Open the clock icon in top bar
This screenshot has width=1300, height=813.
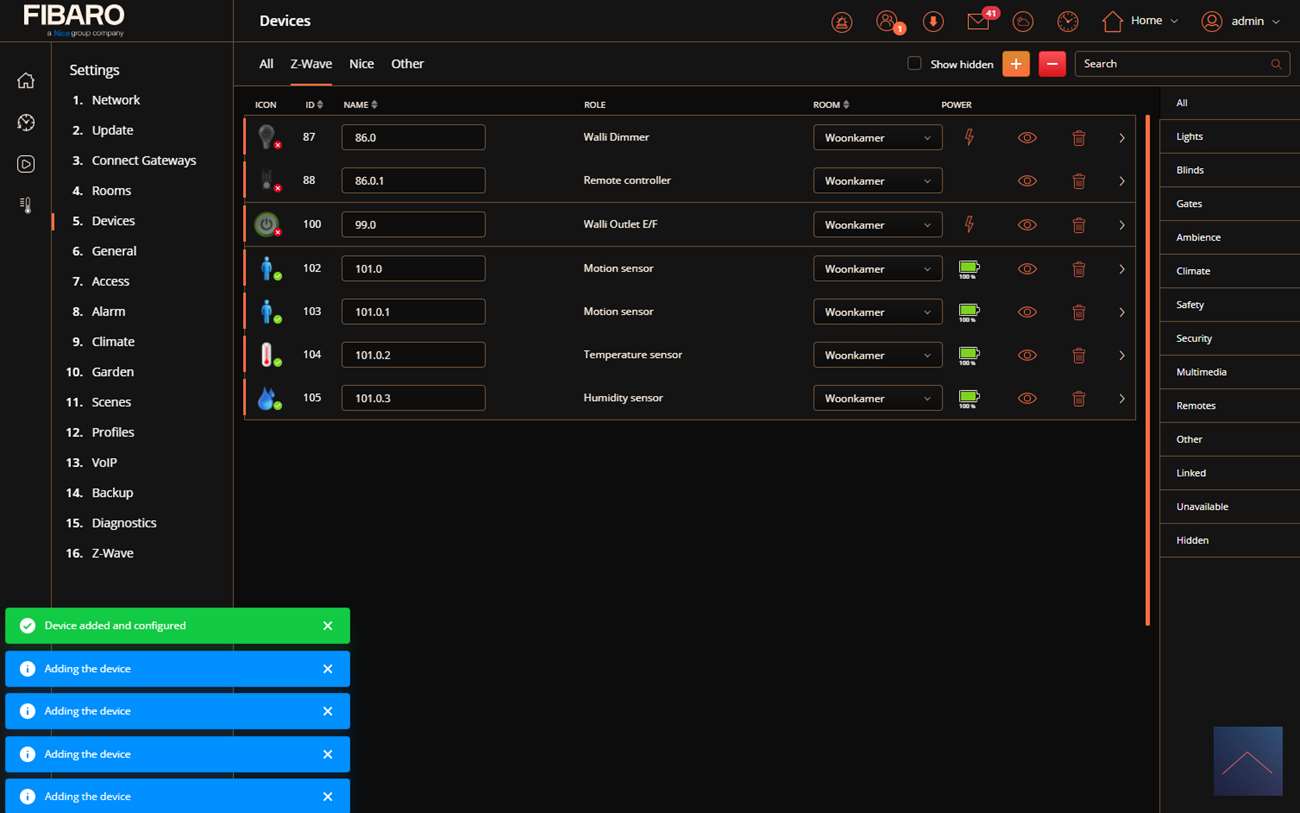[x=1067, y=22]
